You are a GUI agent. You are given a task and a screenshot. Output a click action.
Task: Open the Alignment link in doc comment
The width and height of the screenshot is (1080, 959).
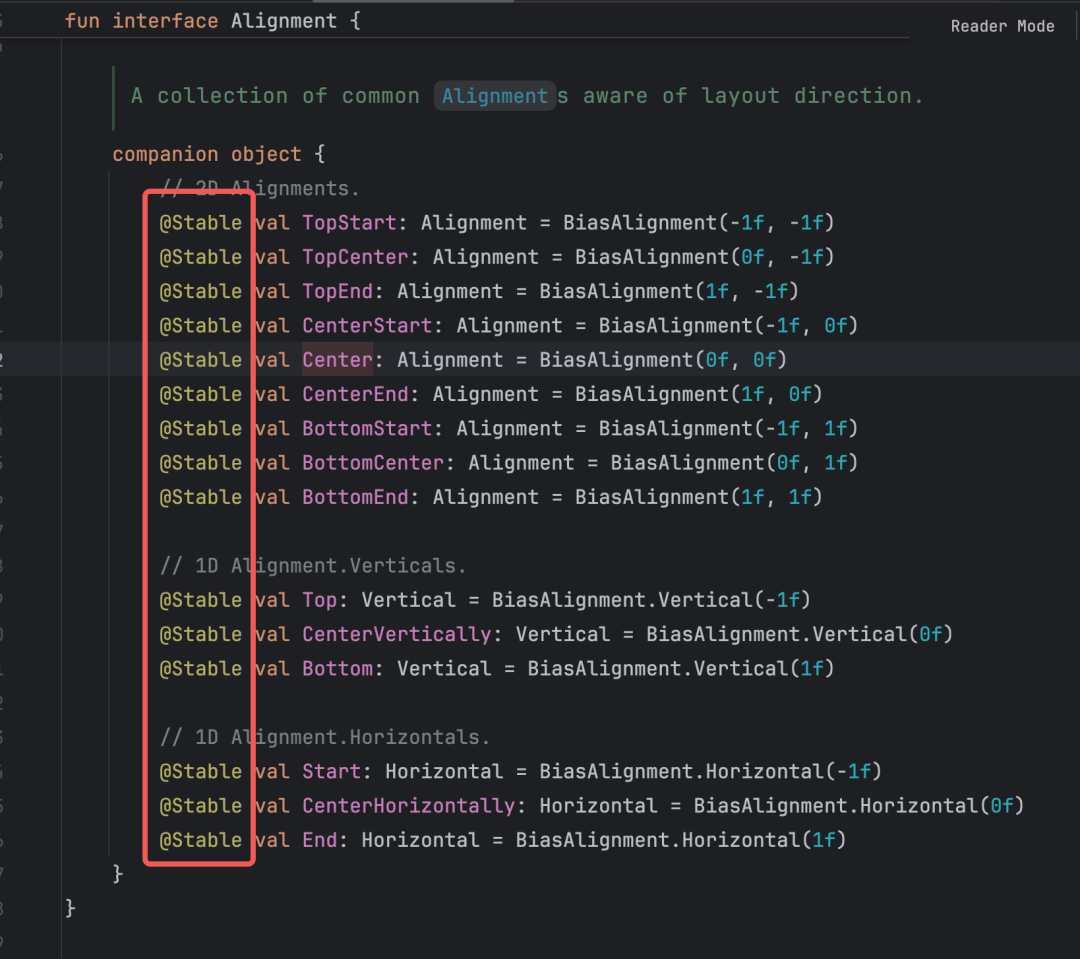(495, 96)
